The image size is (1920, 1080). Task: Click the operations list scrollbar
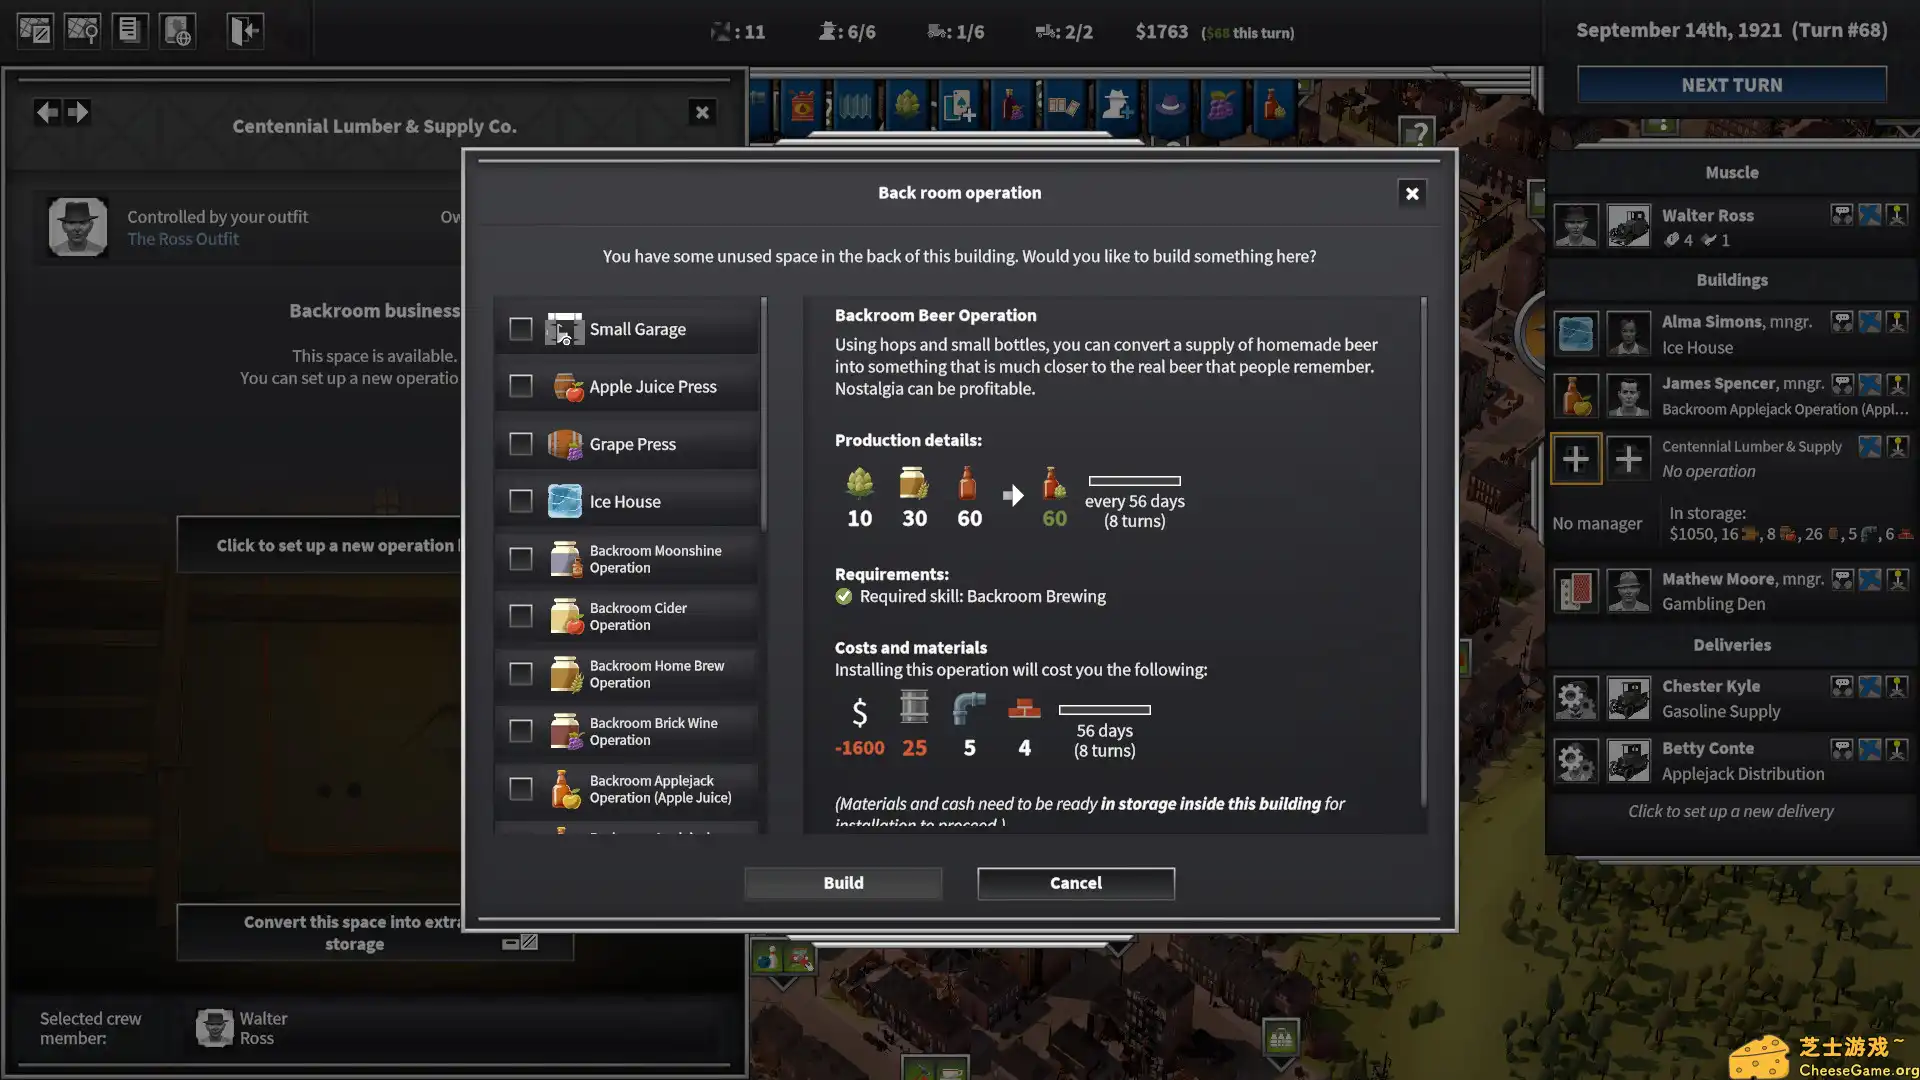pos(764,414)
